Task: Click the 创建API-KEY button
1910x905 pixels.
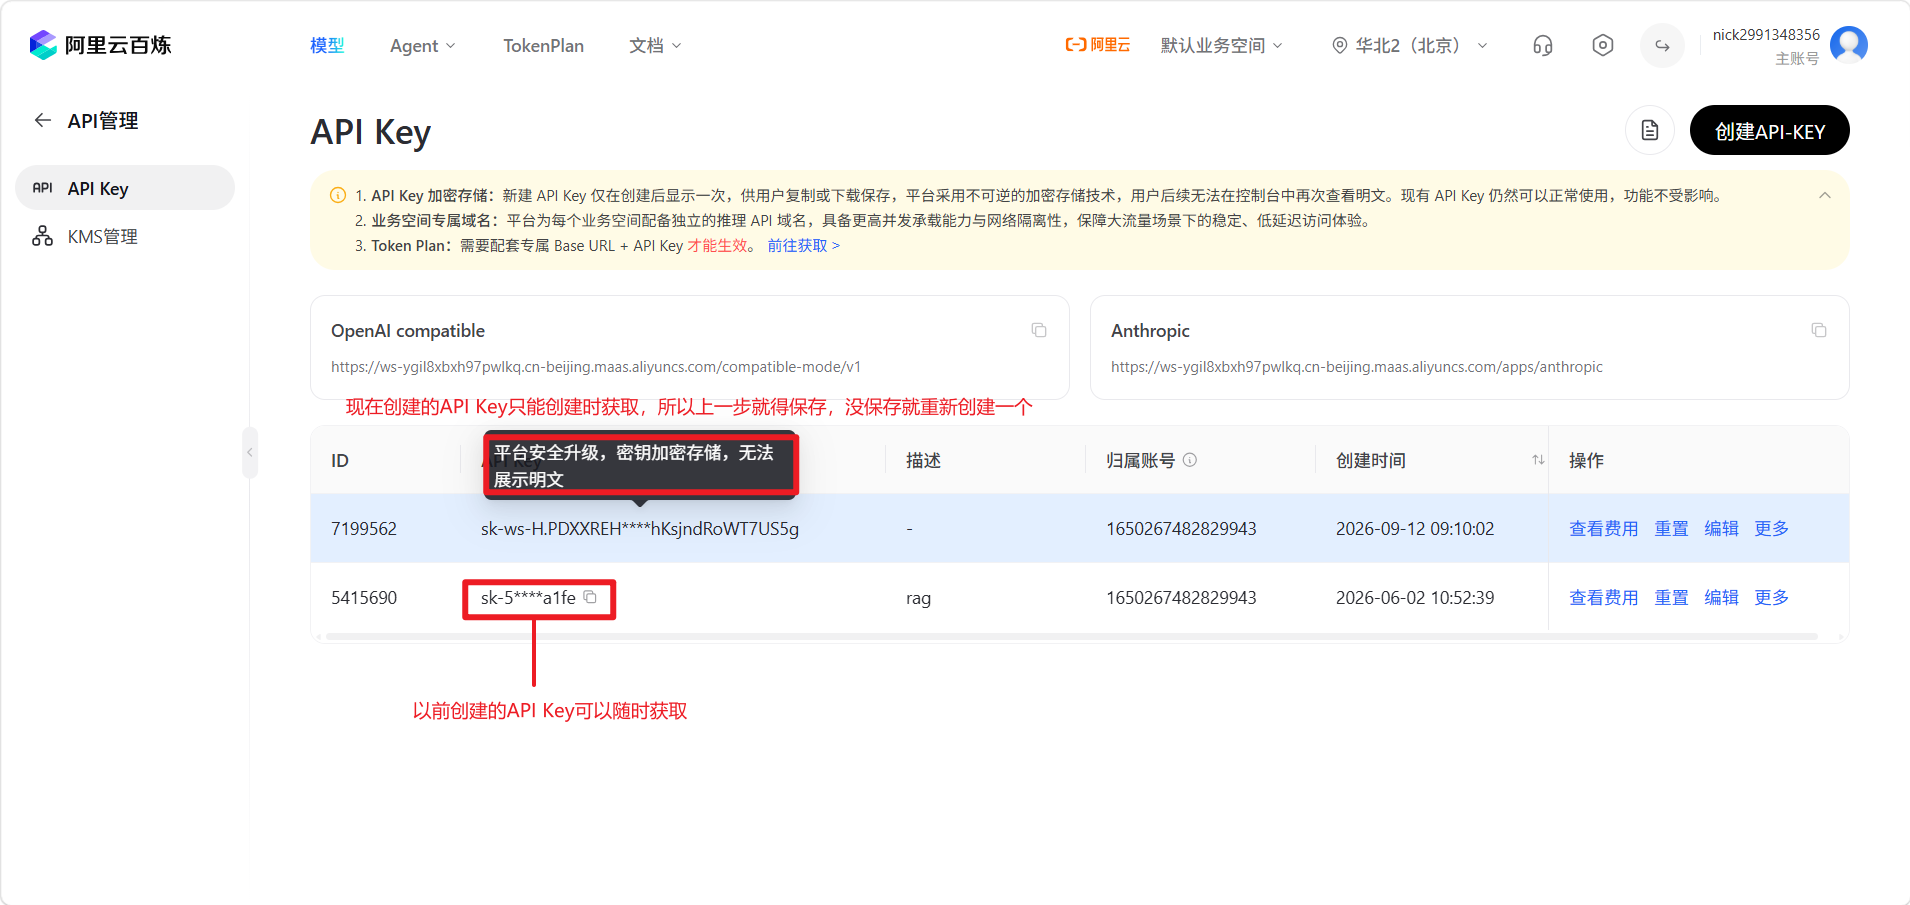Action: coord(1769,131)
